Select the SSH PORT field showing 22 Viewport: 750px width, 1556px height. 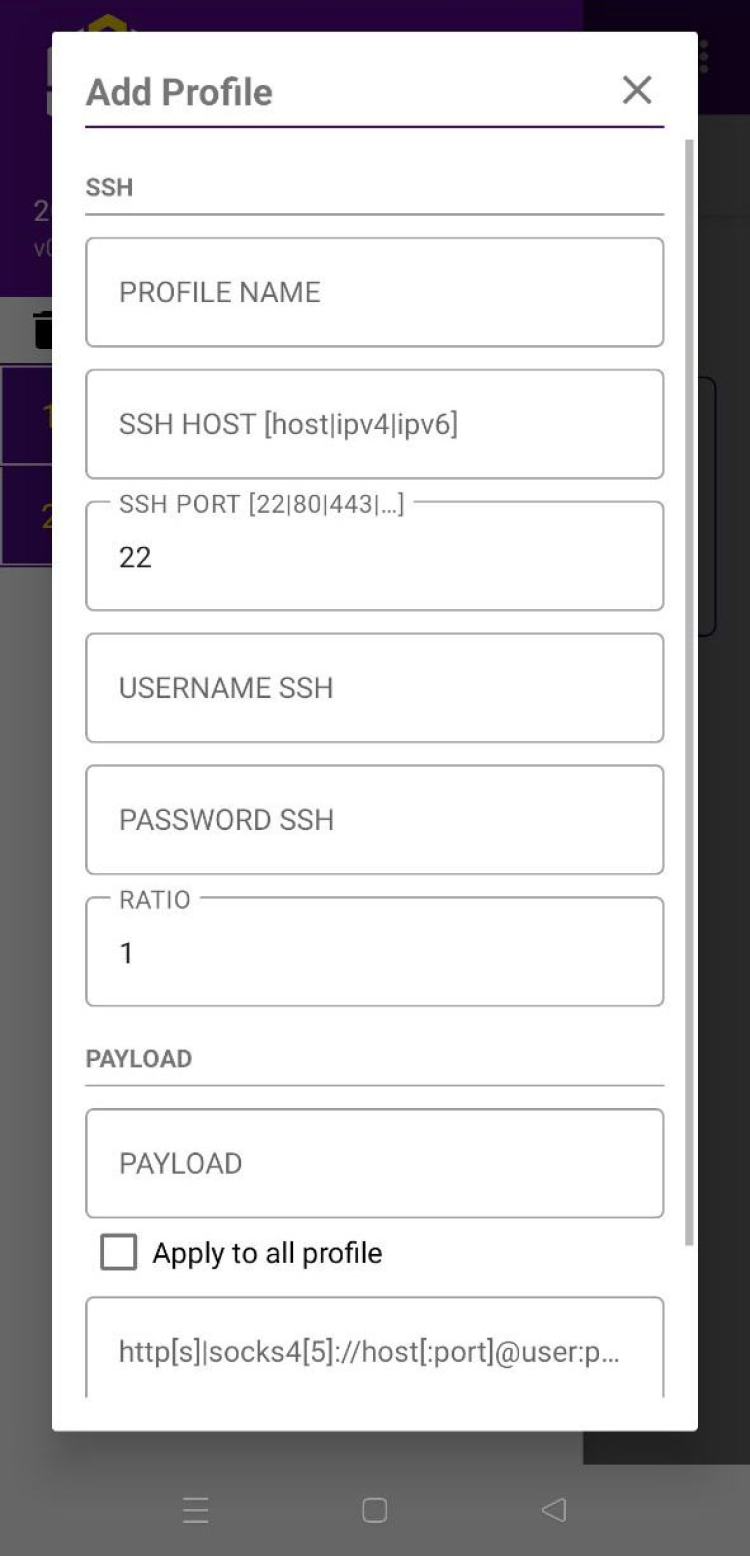374,557
